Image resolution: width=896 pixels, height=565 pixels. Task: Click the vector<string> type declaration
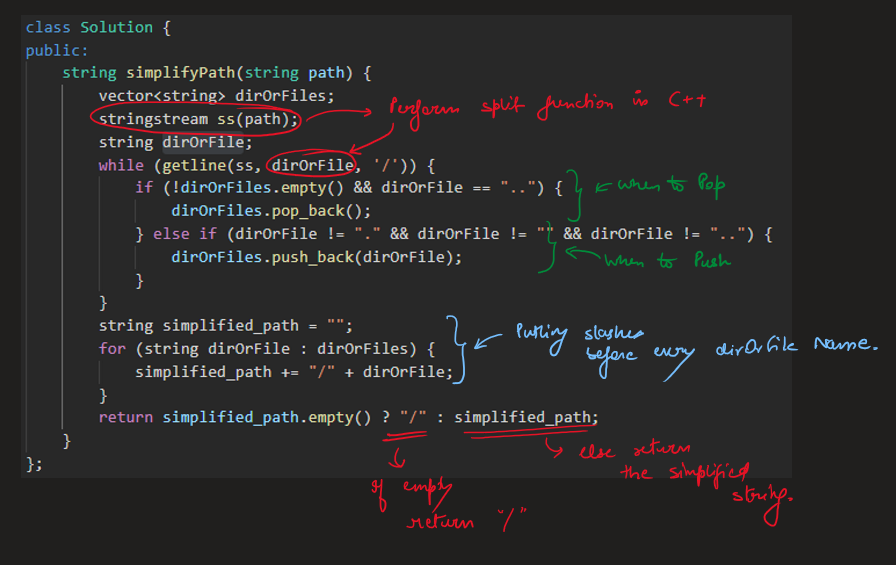[x=161, y=96]
